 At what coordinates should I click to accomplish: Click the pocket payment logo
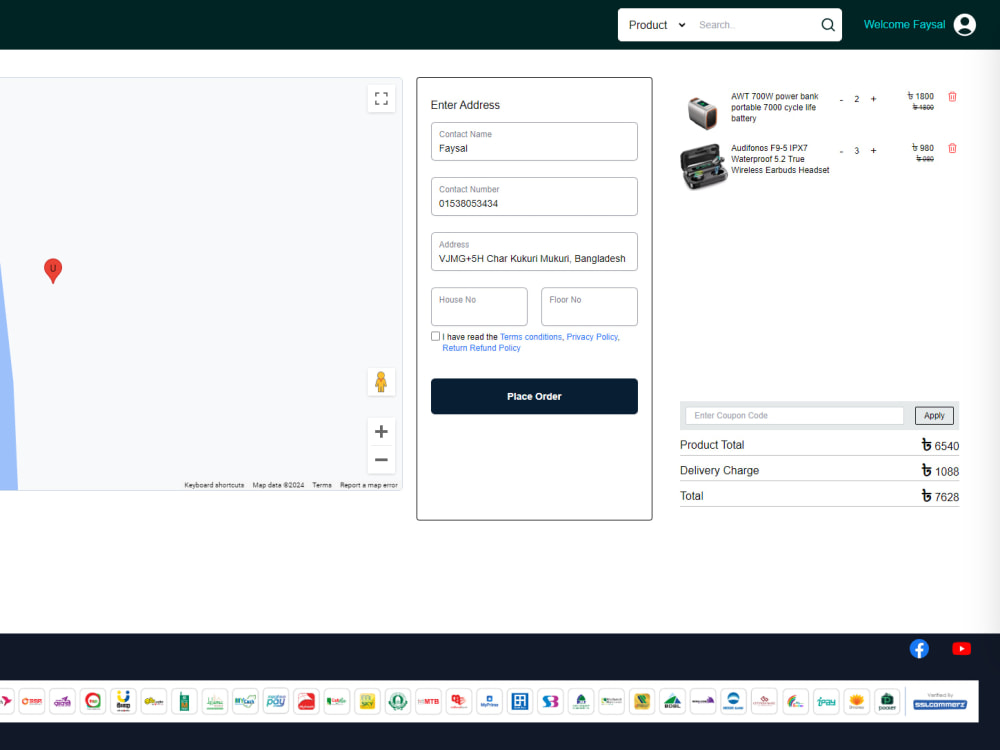tap(887, 702)
